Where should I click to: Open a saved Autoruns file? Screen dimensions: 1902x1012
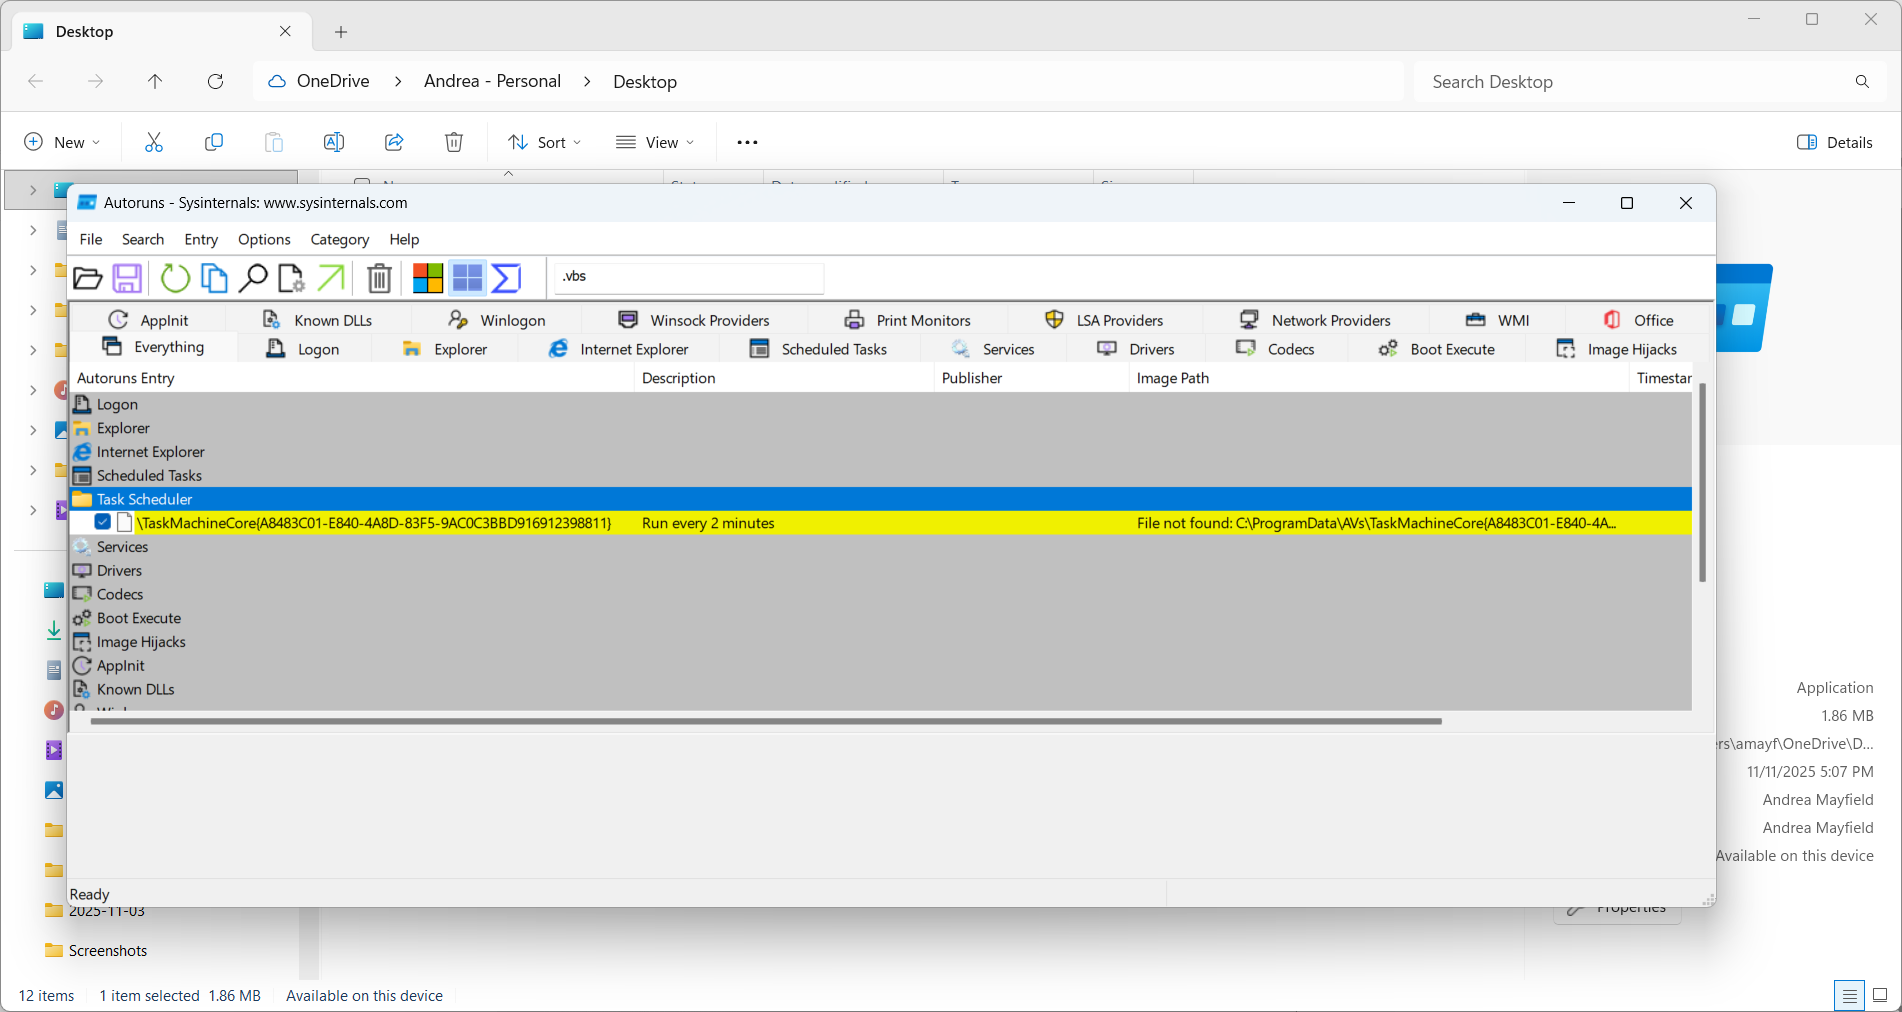tap(88, 278)
